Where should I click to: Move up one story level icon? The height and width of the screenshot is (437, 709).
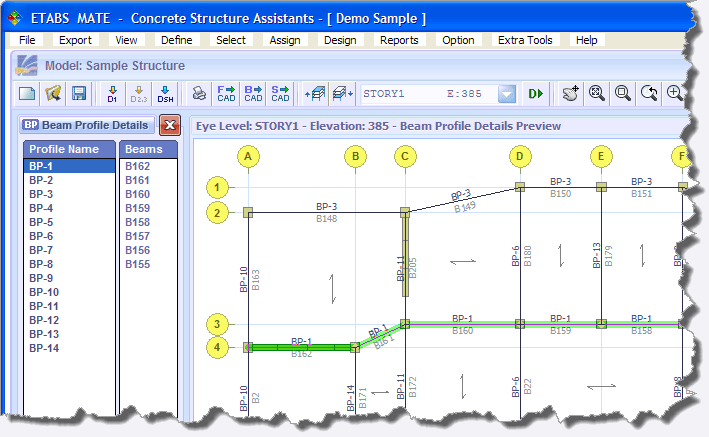(314, 93)
